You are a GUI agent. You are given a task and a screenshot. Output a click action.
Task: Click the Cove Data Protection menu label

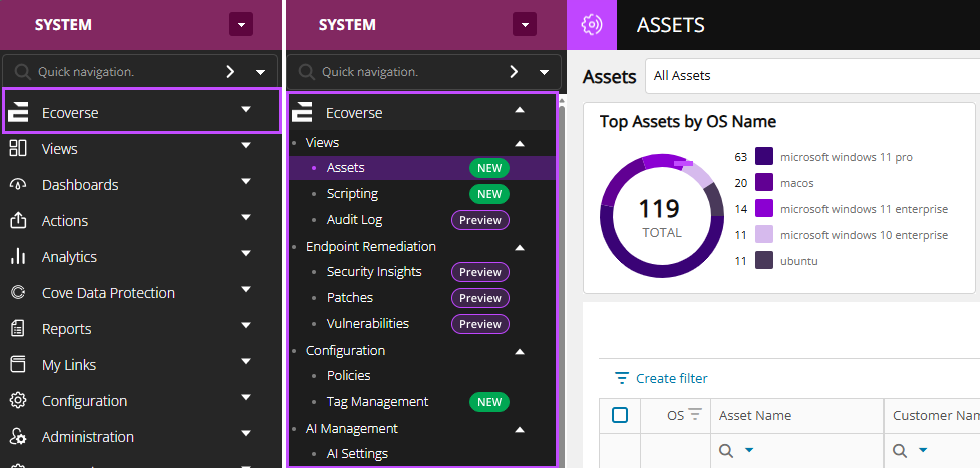click(x=108, y=293)
